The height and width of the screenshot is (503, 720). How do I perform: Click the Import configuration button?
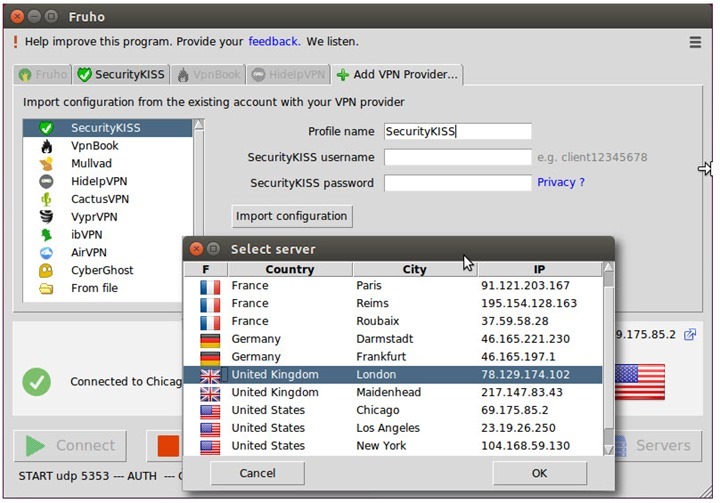coord(292,216)
